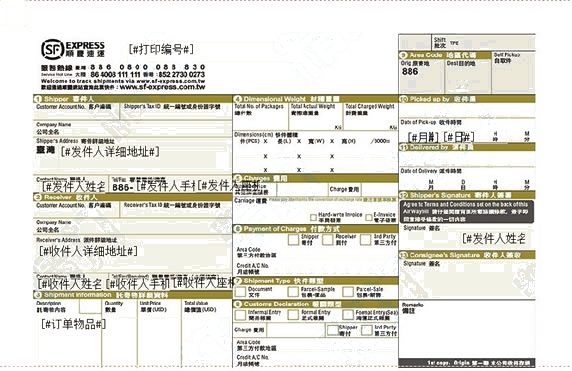Click the SF Express logo
This screenshot has height=371, width=572.
click(x=73, y=49)
